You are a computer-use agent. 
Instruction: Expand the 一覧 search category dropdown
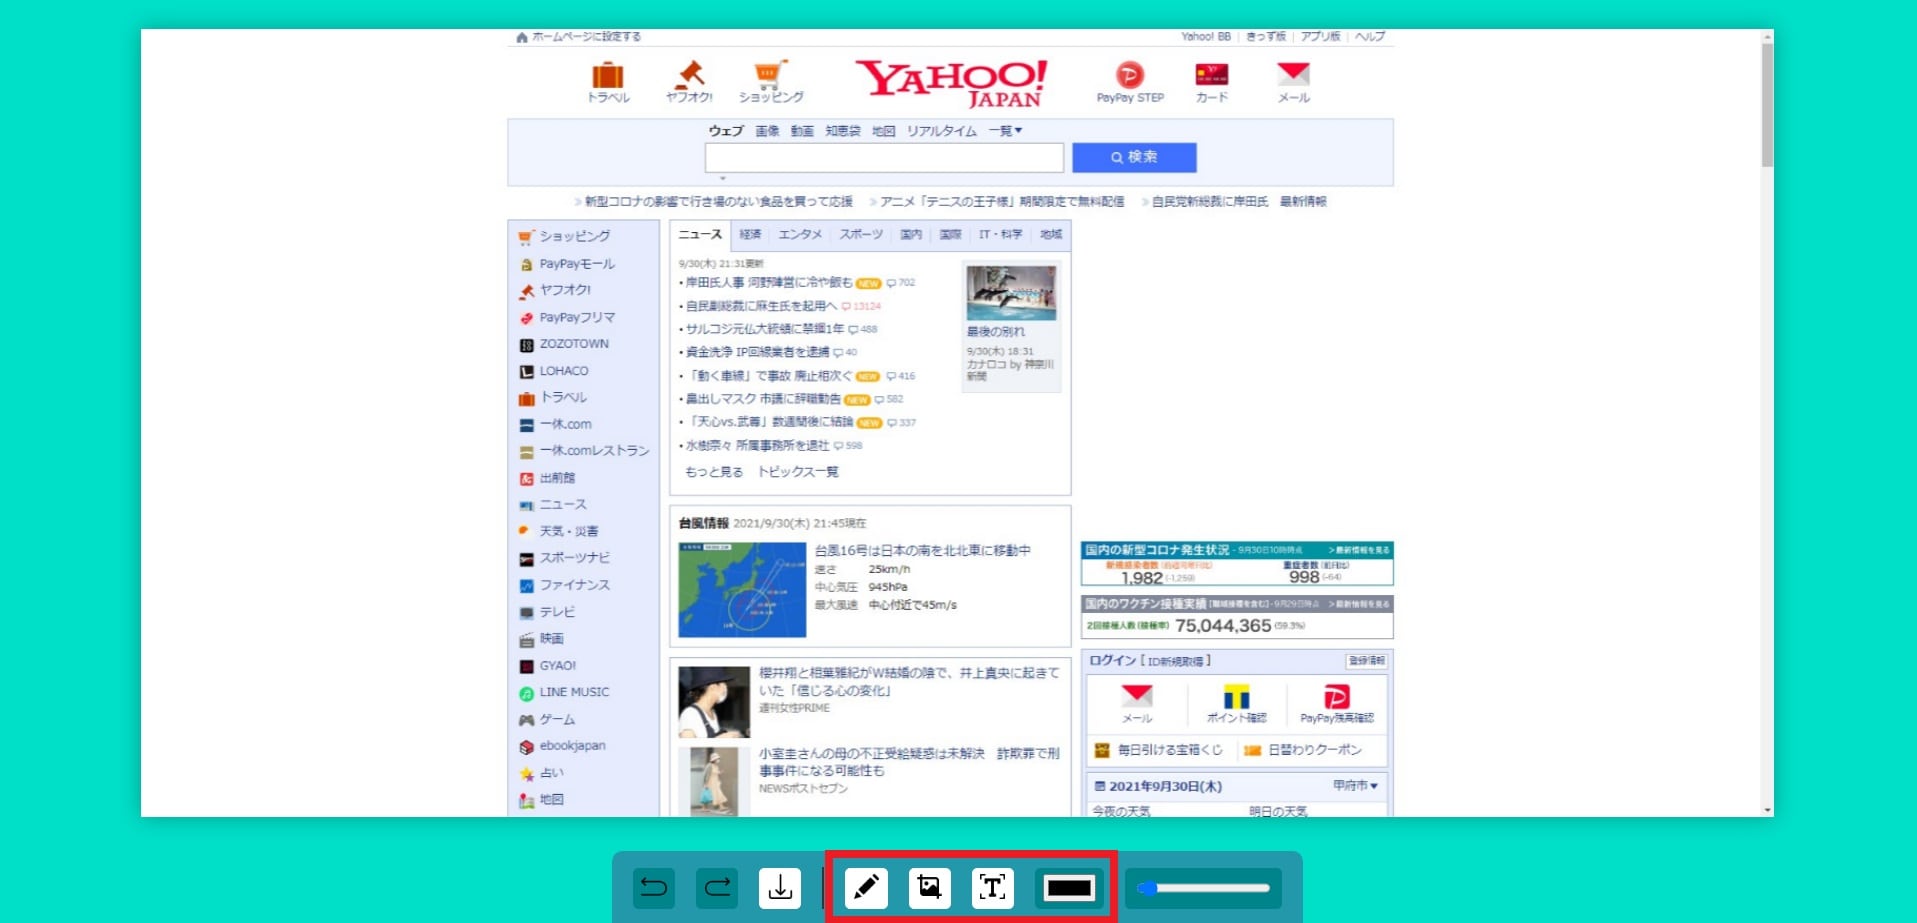tap(1005, 131)
